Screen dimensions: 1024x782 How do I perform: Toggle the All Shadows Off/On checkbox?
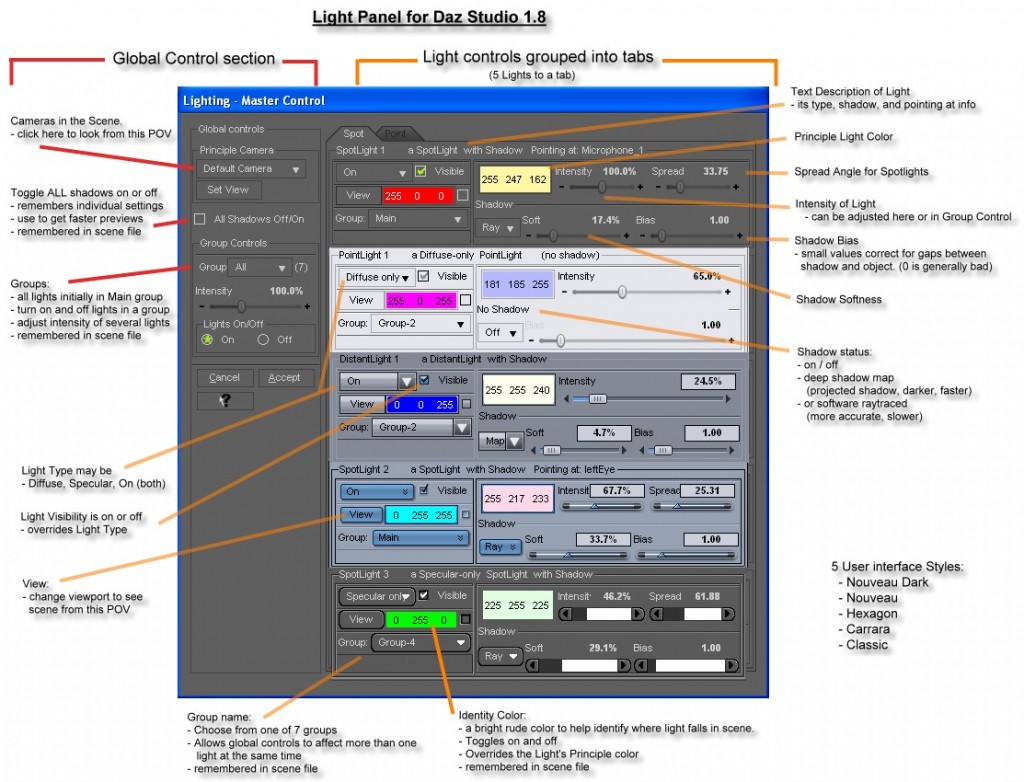200,219
